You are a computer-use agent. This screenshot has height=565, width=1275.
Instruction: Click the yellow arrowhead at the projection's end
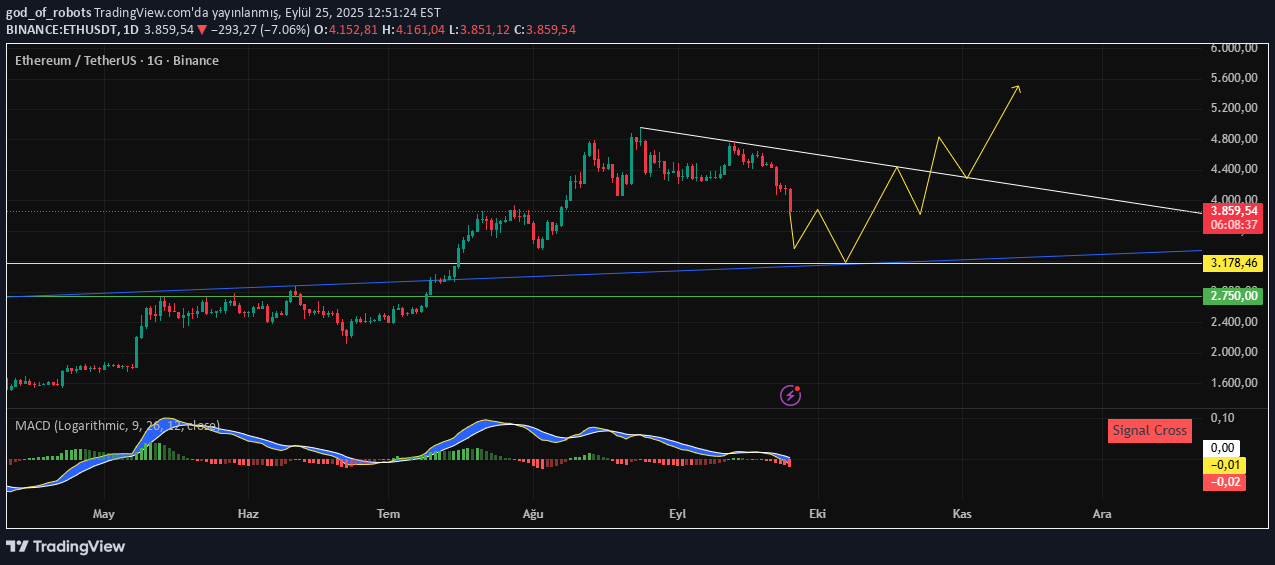click(x=1017, y=89)
